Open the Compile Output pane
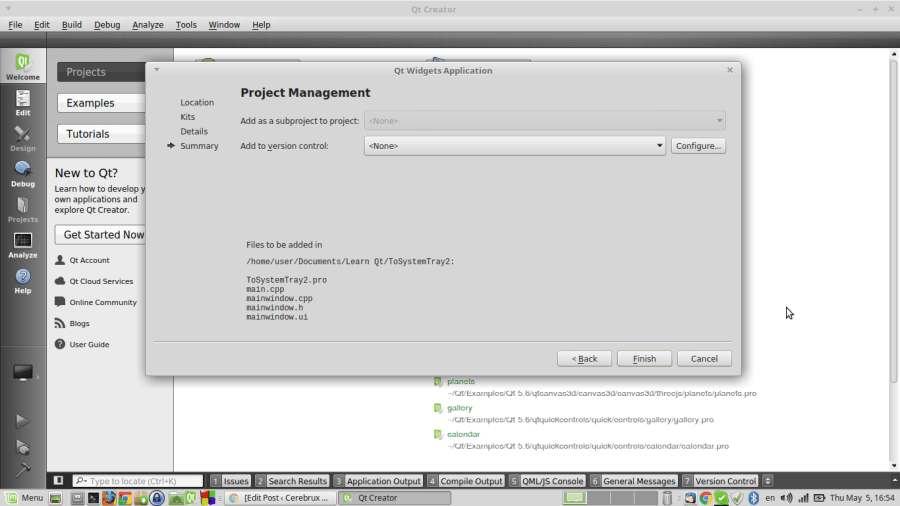900x506 pixels. [x=465, y=481]
